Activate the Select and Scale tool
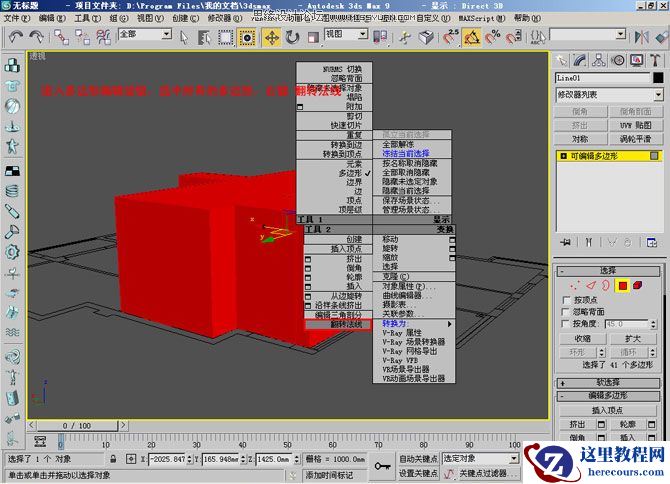670x484 pixels. (x=313, y=38)
